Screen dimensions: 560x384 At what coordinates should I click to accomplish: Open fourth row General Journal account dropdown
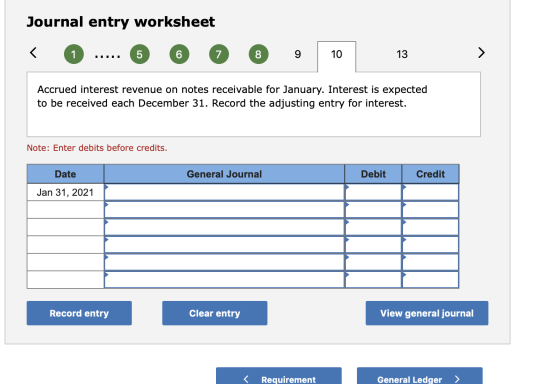tap(224, 245)
